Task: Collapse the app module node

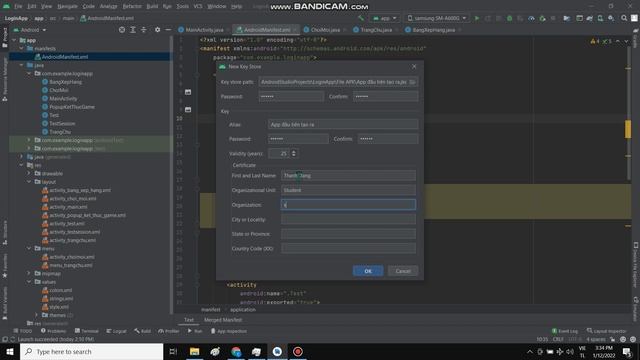Action: pos(14,40)
